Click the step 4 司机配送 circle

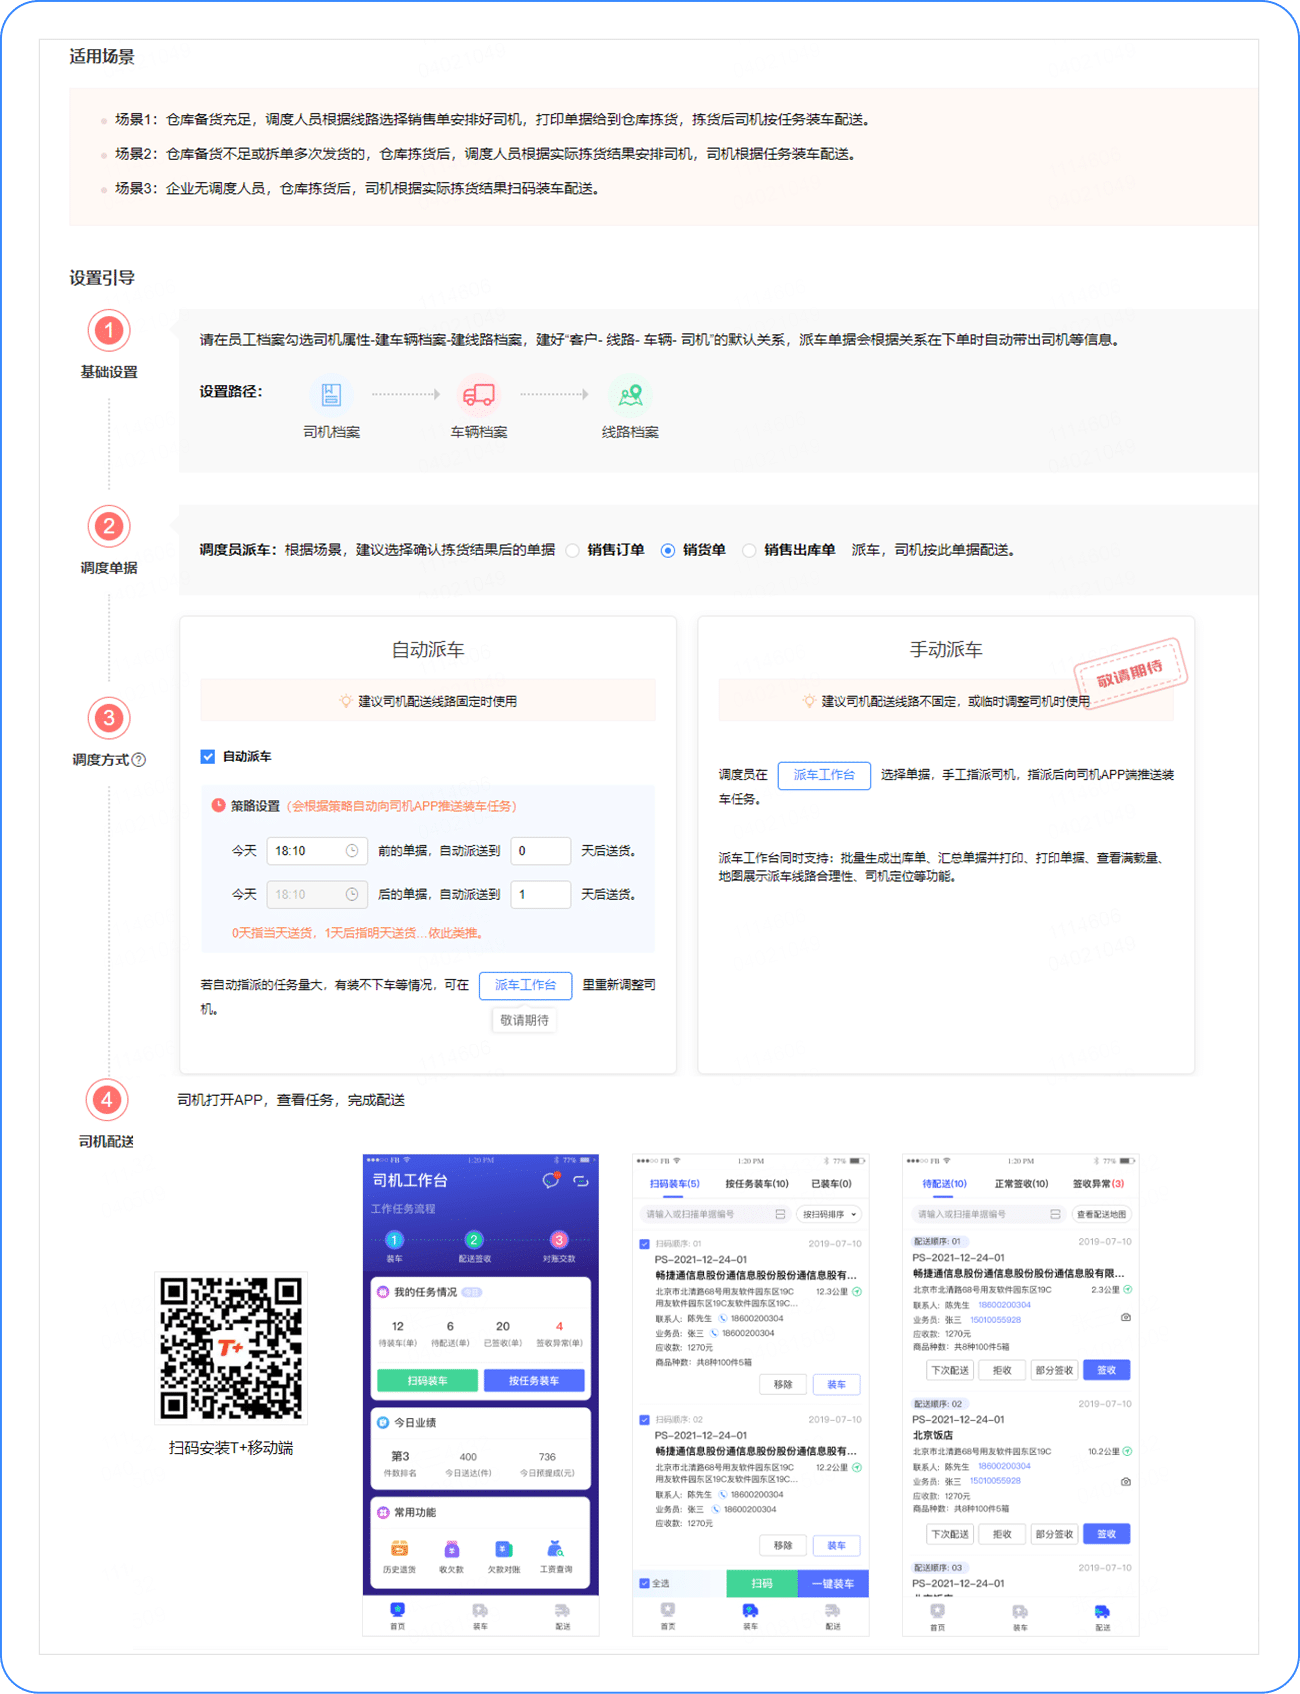tap(107, 1100)
